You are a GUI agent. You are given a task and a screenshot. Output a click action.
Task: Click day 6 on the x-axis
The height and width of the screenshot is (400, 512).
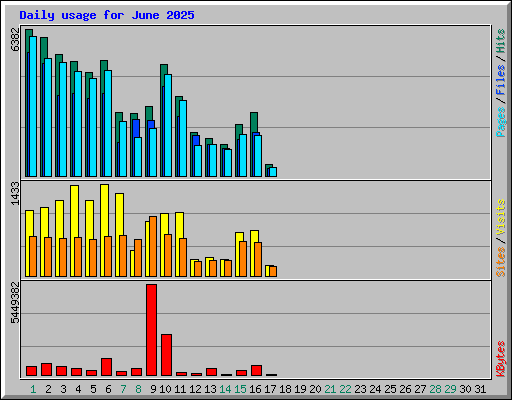click(x=108, y=389)
